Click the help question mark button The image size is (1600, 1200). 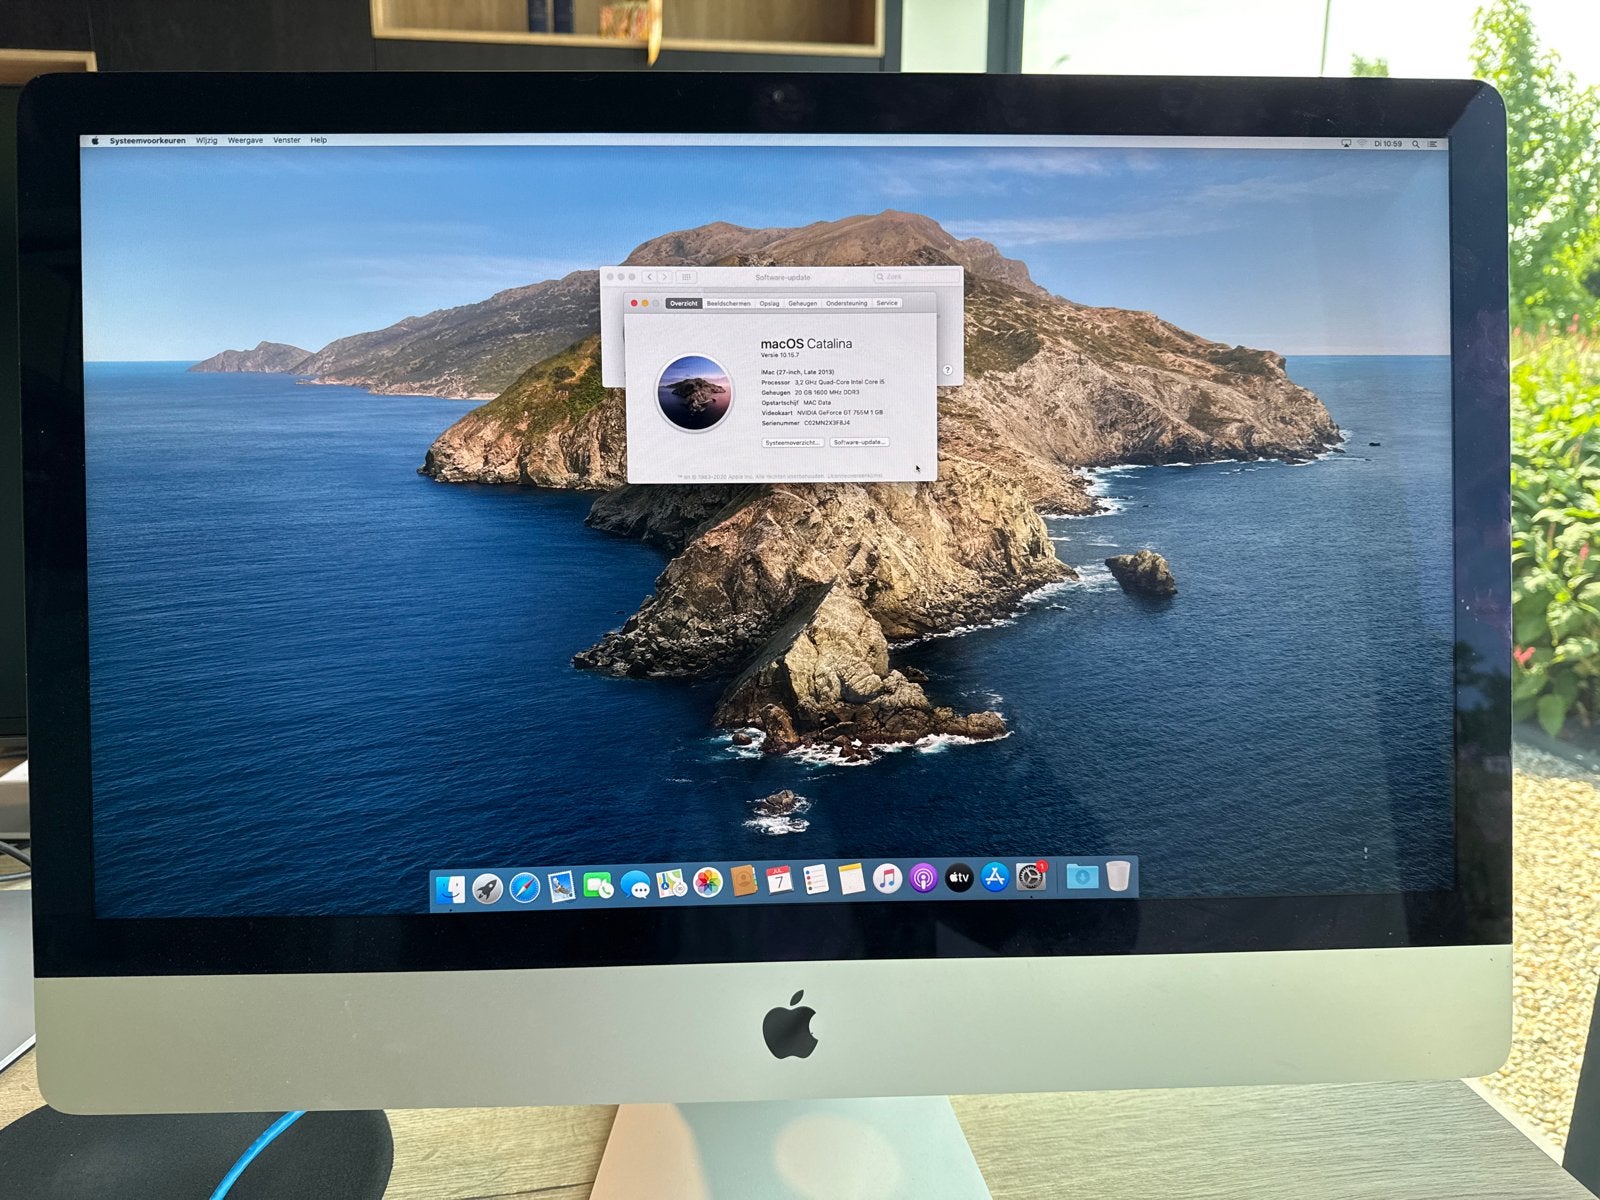pos(947,370)
